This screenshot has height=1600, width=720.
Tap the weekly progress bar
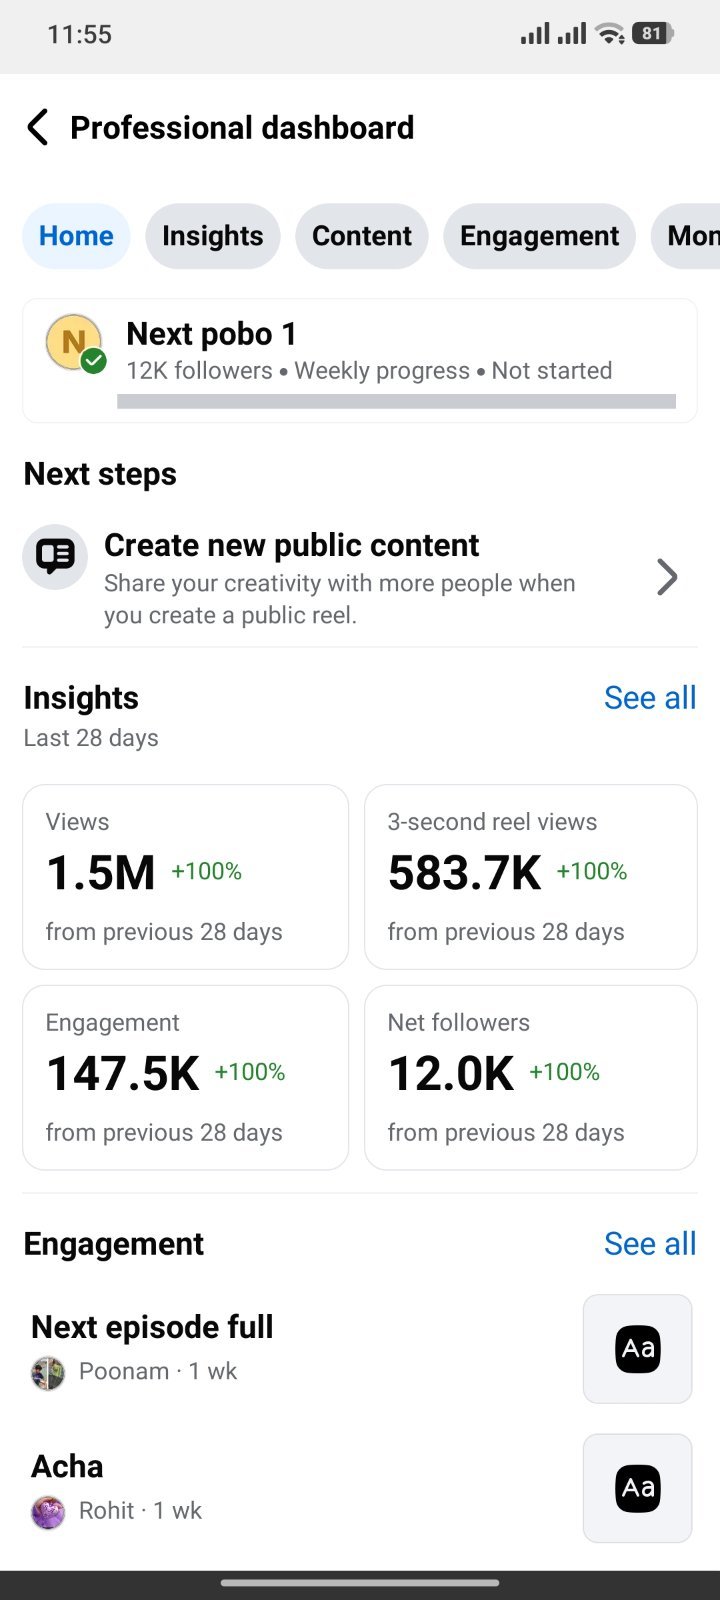(x=396, y=401)
